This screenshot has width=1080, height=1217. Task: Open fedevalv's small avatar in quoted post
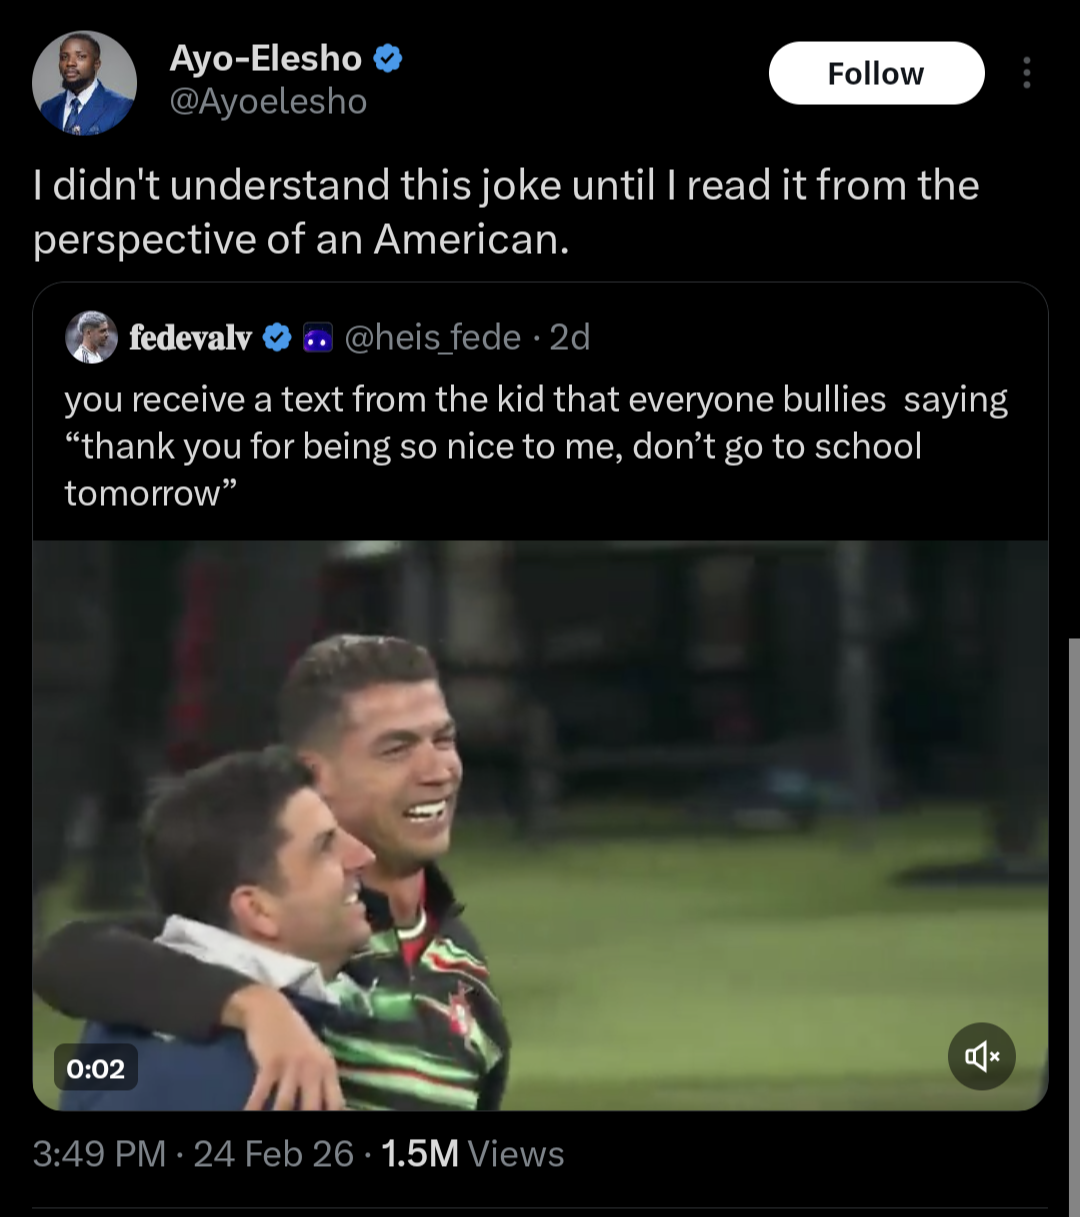[91, 337]
